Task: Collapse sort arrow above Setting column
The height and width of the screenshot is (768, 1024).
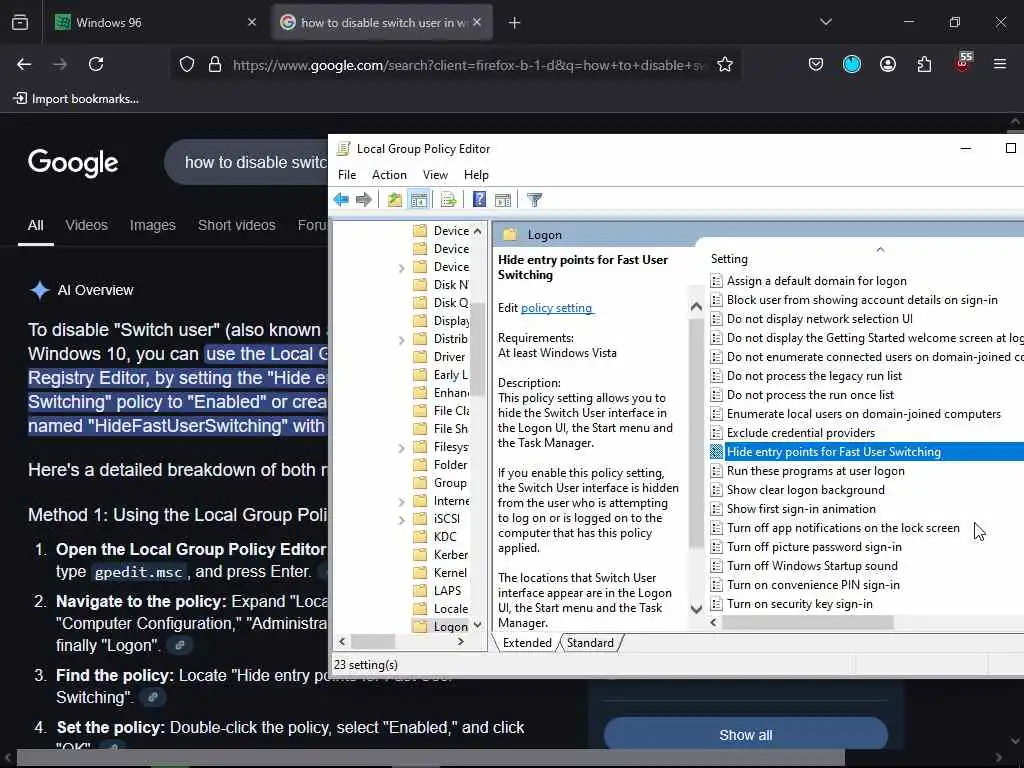Action: pos(880,249)
